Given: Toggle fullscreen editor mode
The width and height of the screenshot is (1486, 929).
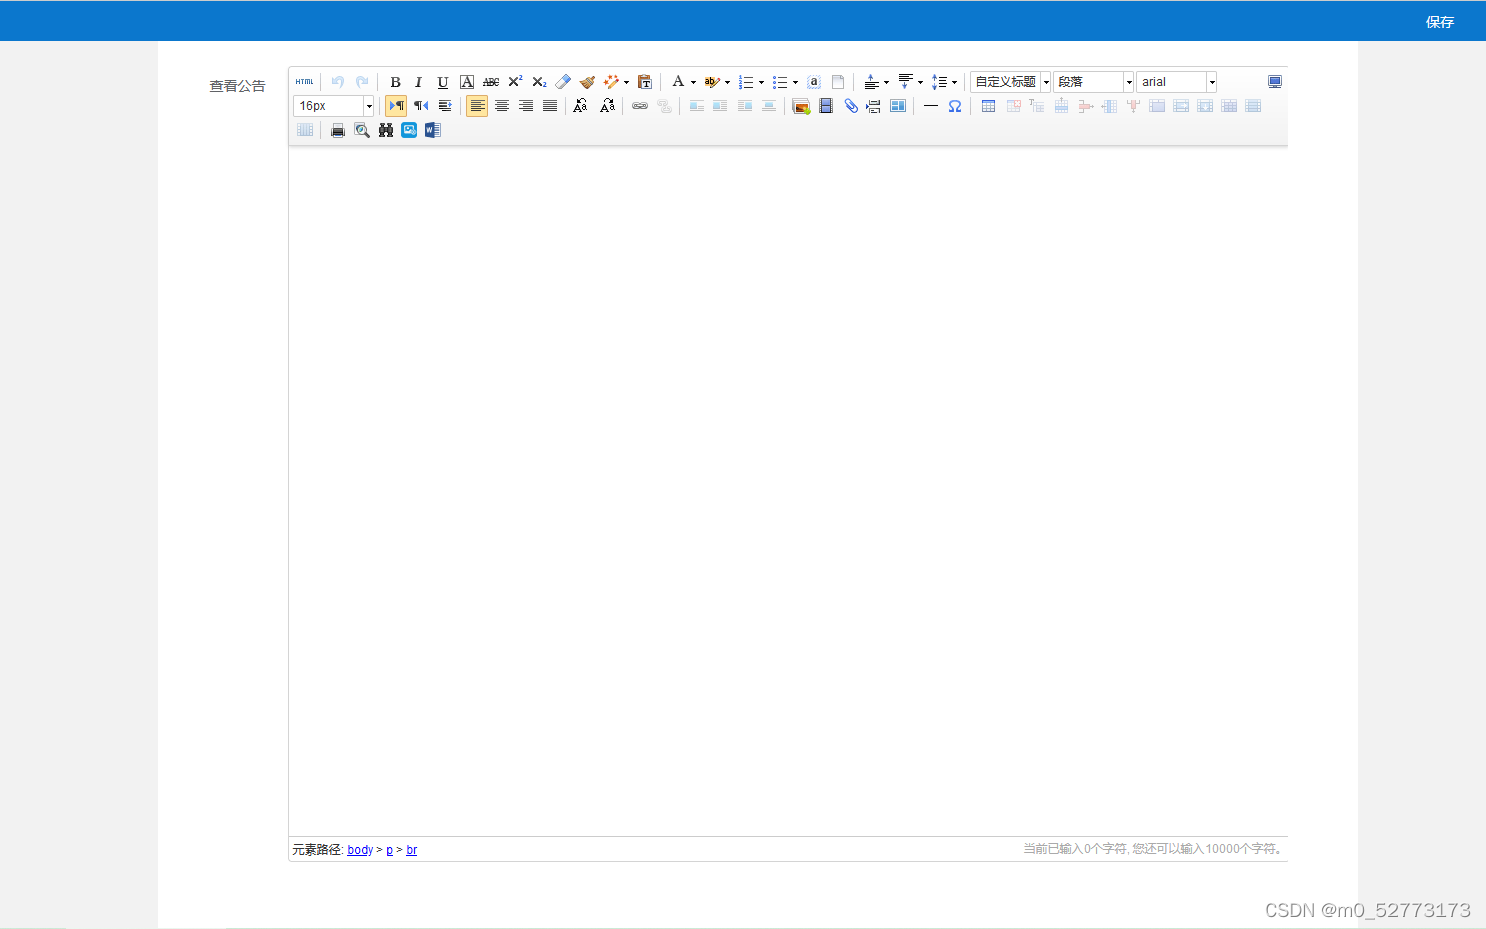Looking at the screenshot, I should pos(1275,82).
